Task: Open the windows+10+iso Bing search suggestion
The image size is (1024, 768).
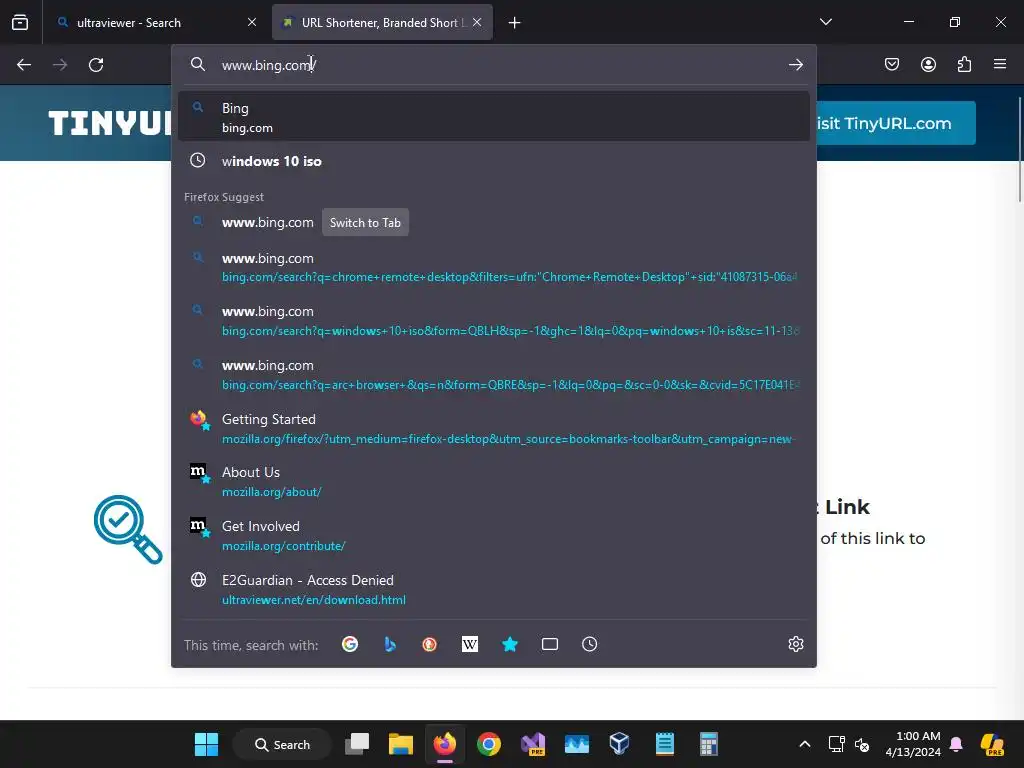Action: click(494, 321)
